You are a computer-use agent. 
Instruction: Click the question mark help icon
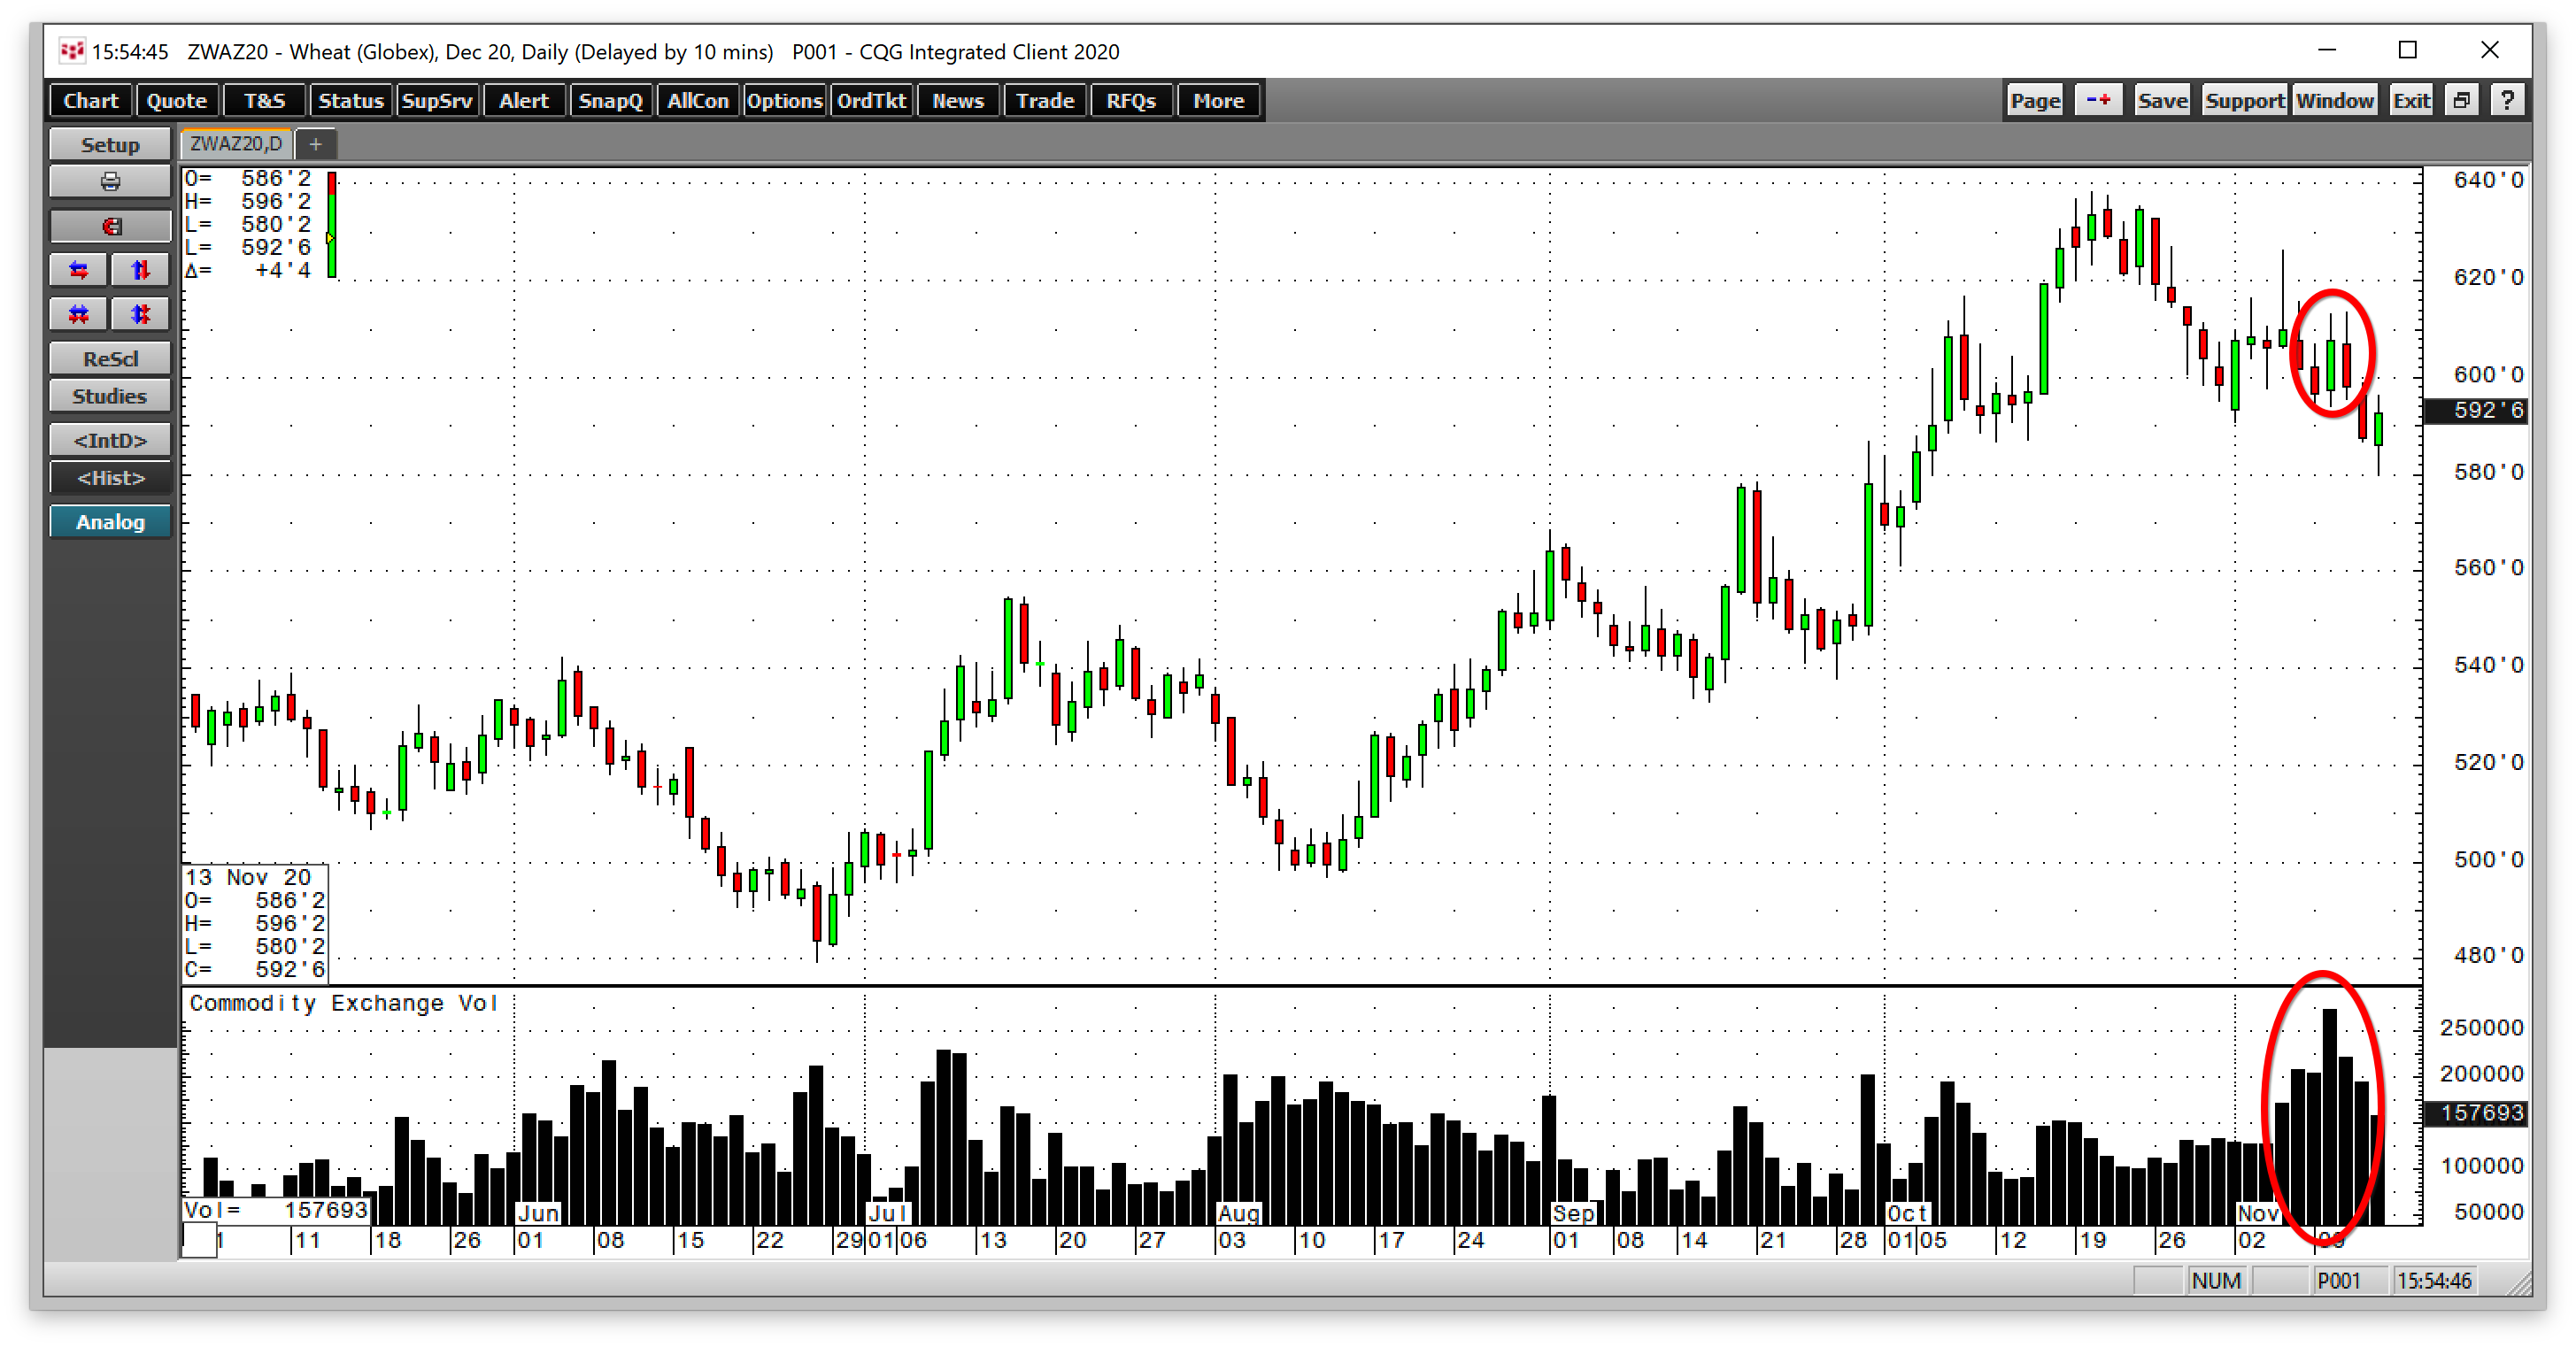[2507, 100]
